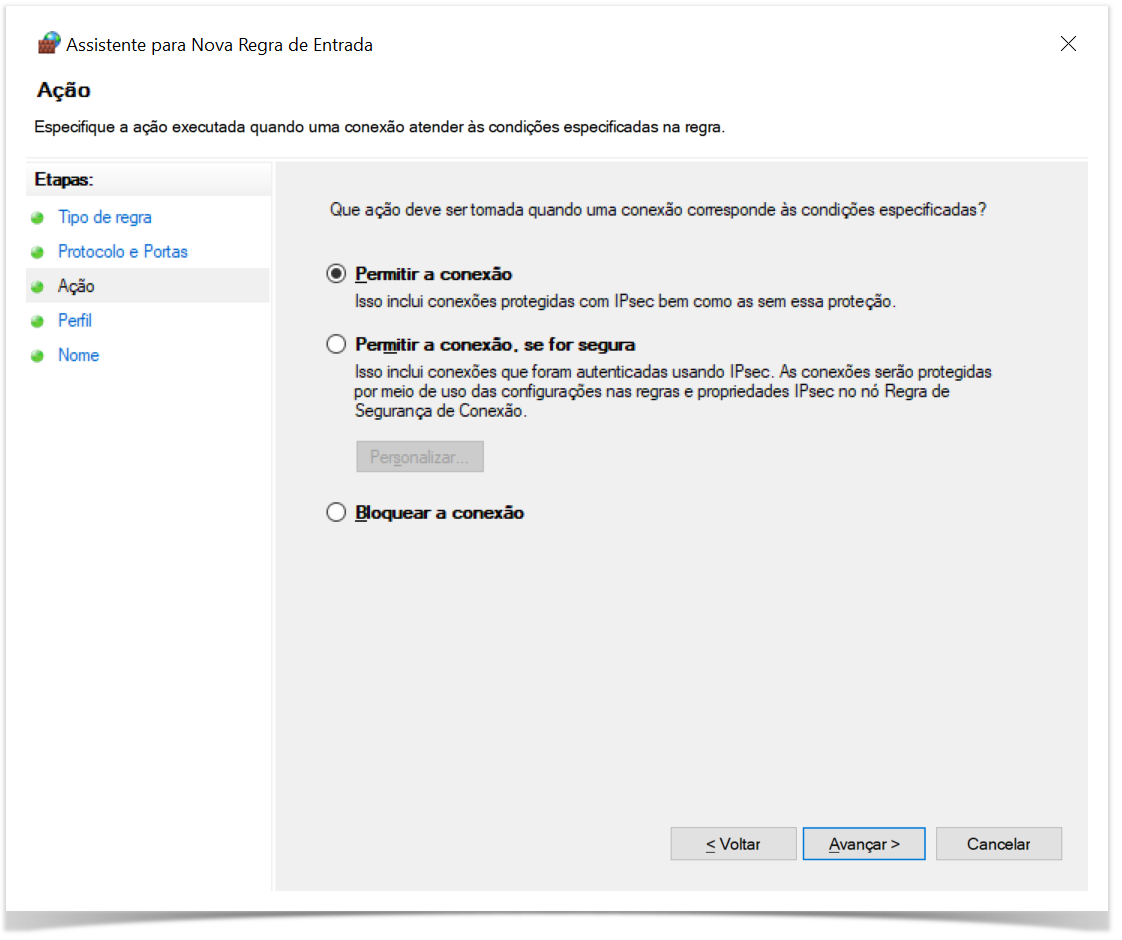The image size is (1122, 940).
Task: Click green bullet beside Tipo de regra
Action: [x=38, y=218]
